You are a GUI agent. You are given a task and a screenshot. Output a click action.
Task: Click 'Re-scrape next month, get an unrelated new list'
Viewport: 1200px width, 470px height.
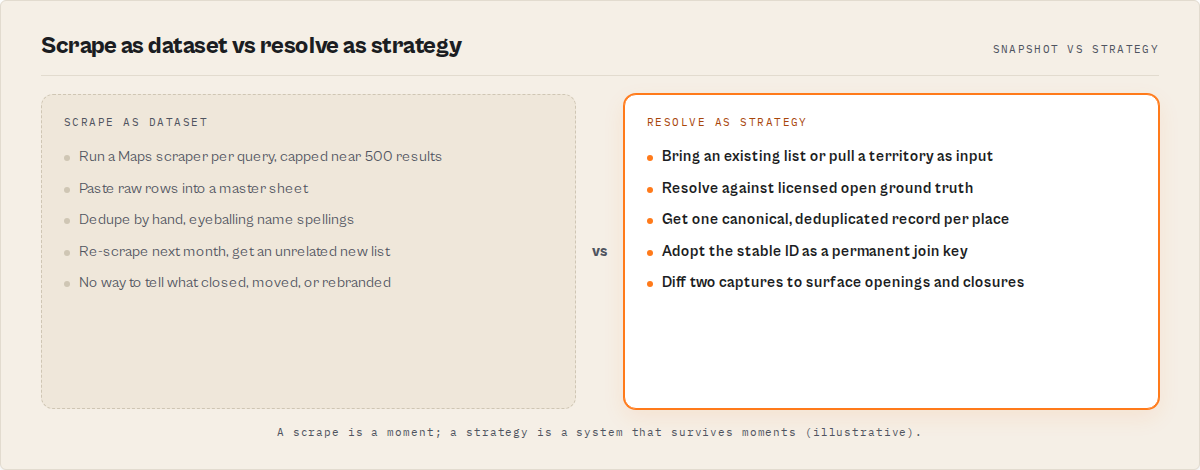pos(234,251)
